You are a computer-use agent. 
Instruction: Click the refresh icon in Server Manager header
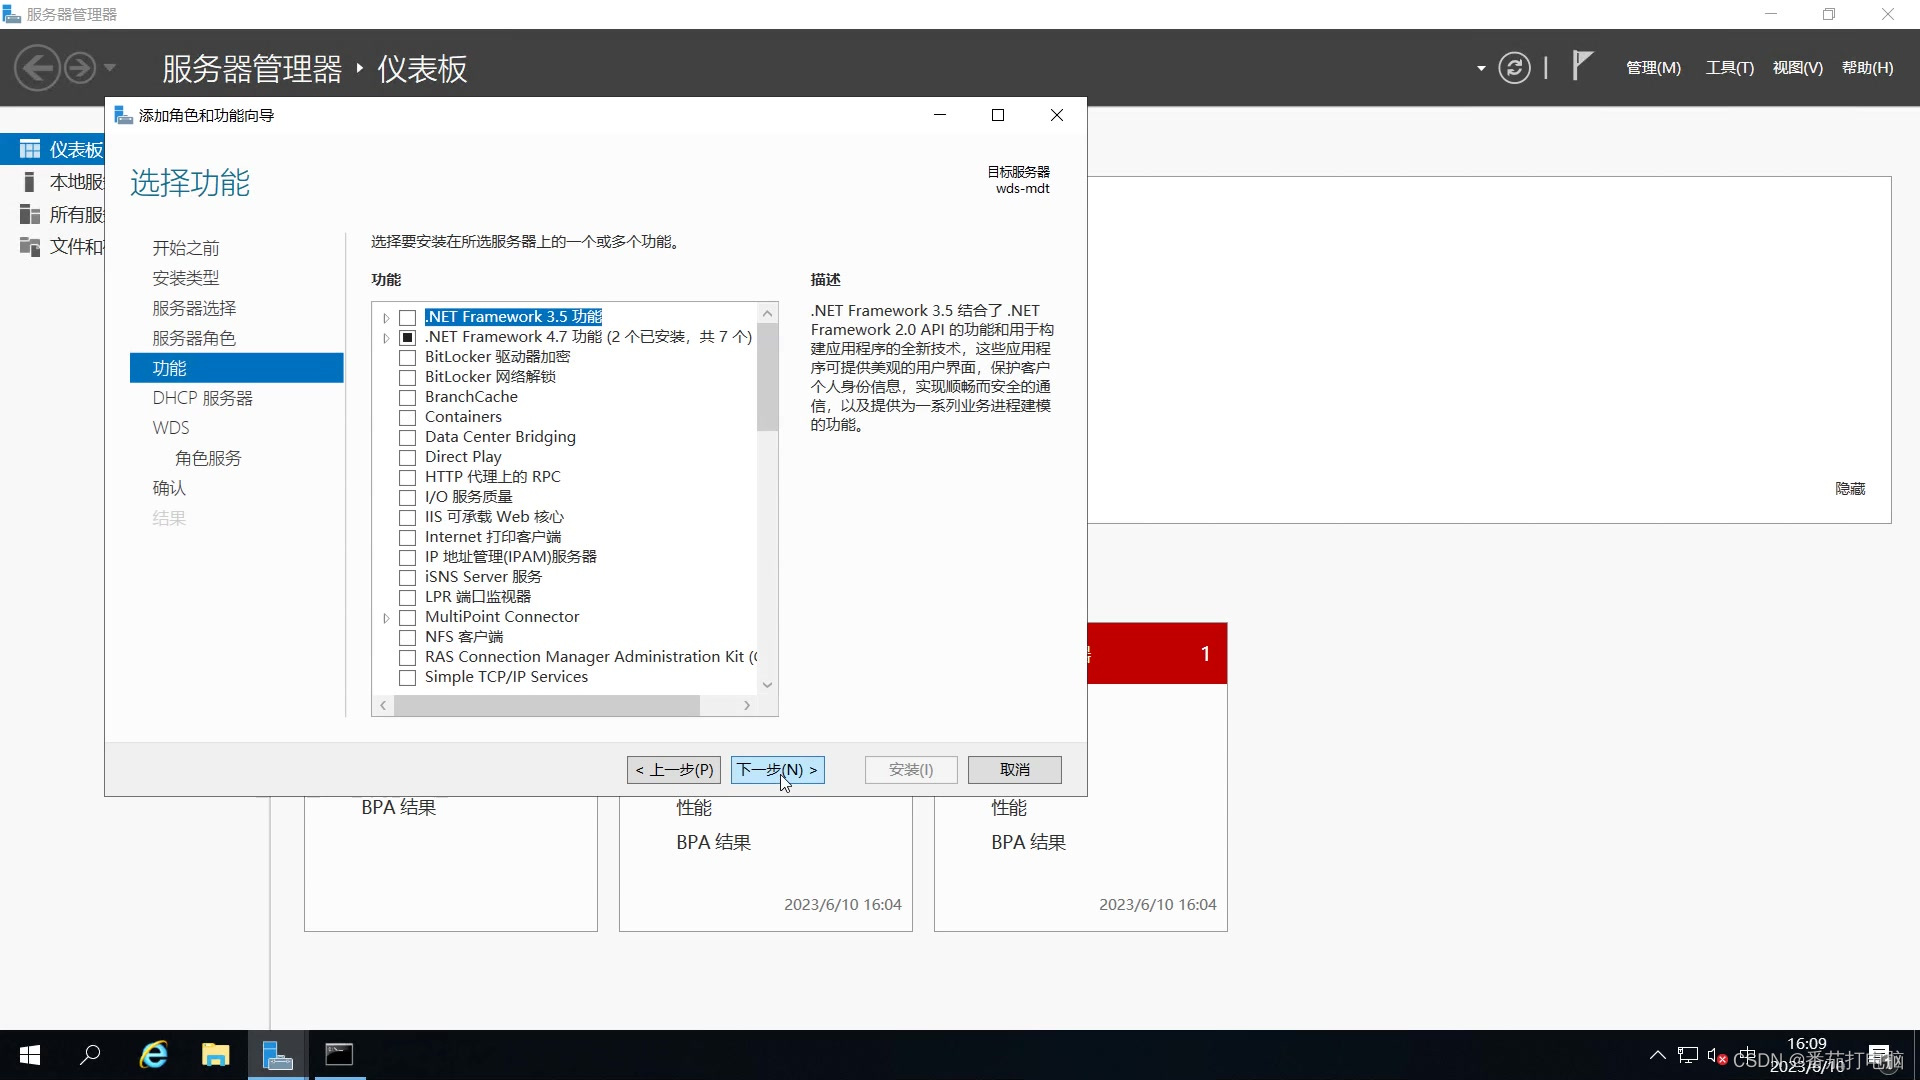click(x=1514, y=68)
